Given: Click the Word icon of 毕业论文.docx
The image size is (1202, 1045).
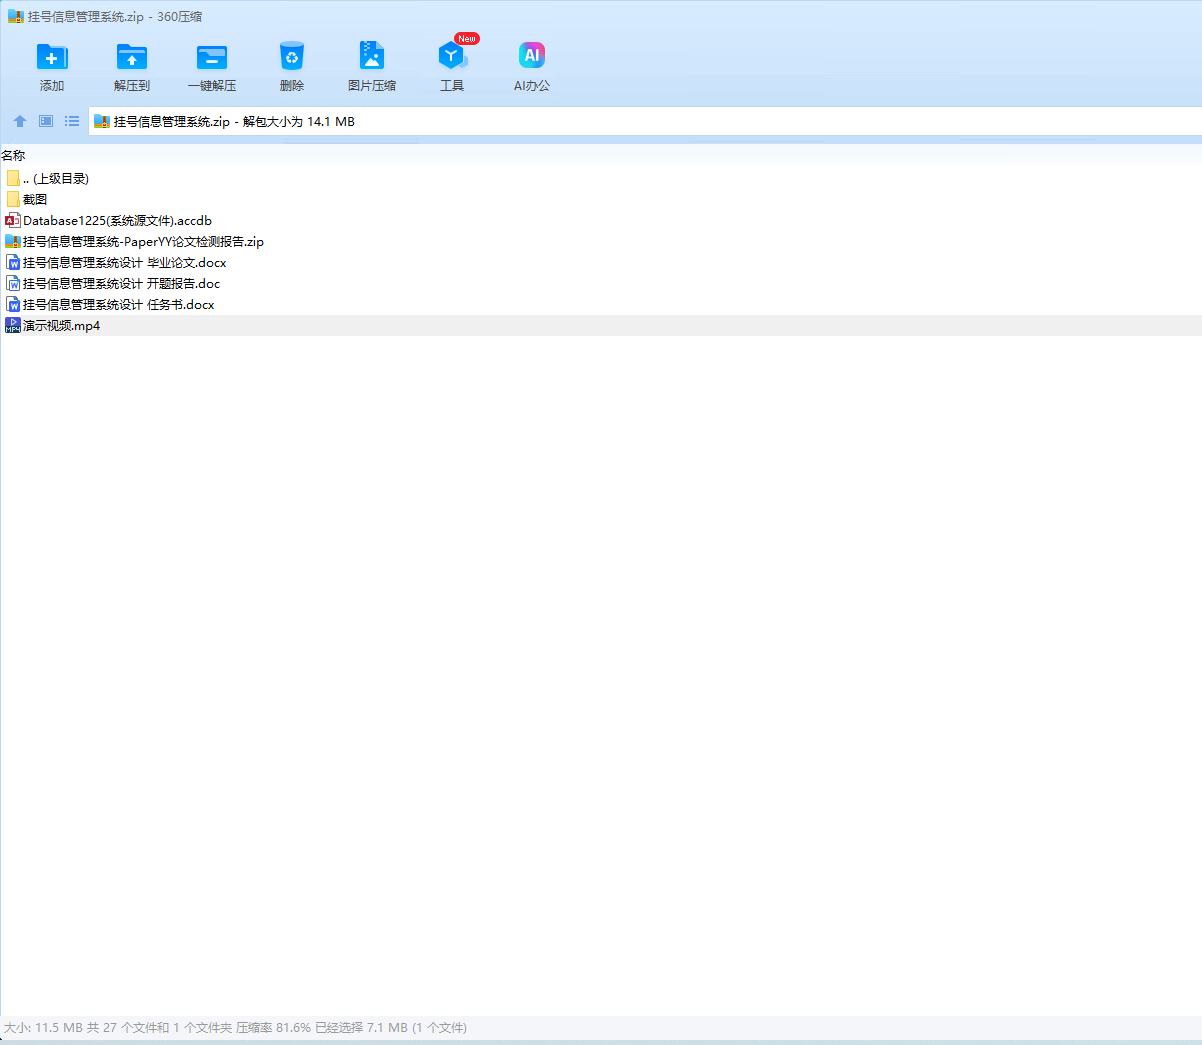Looking at the screenshot, I should [x=13, y=263].
